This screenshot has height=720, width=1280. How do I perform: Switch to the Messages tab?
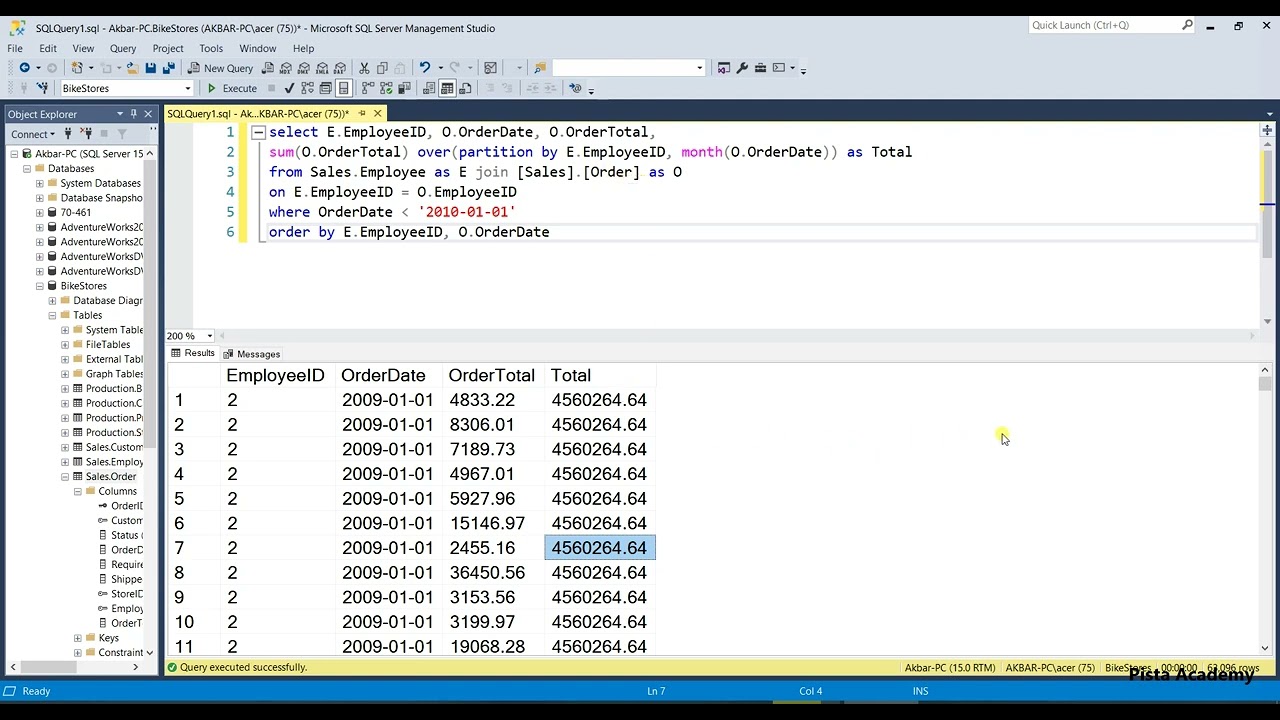point(252,354)
